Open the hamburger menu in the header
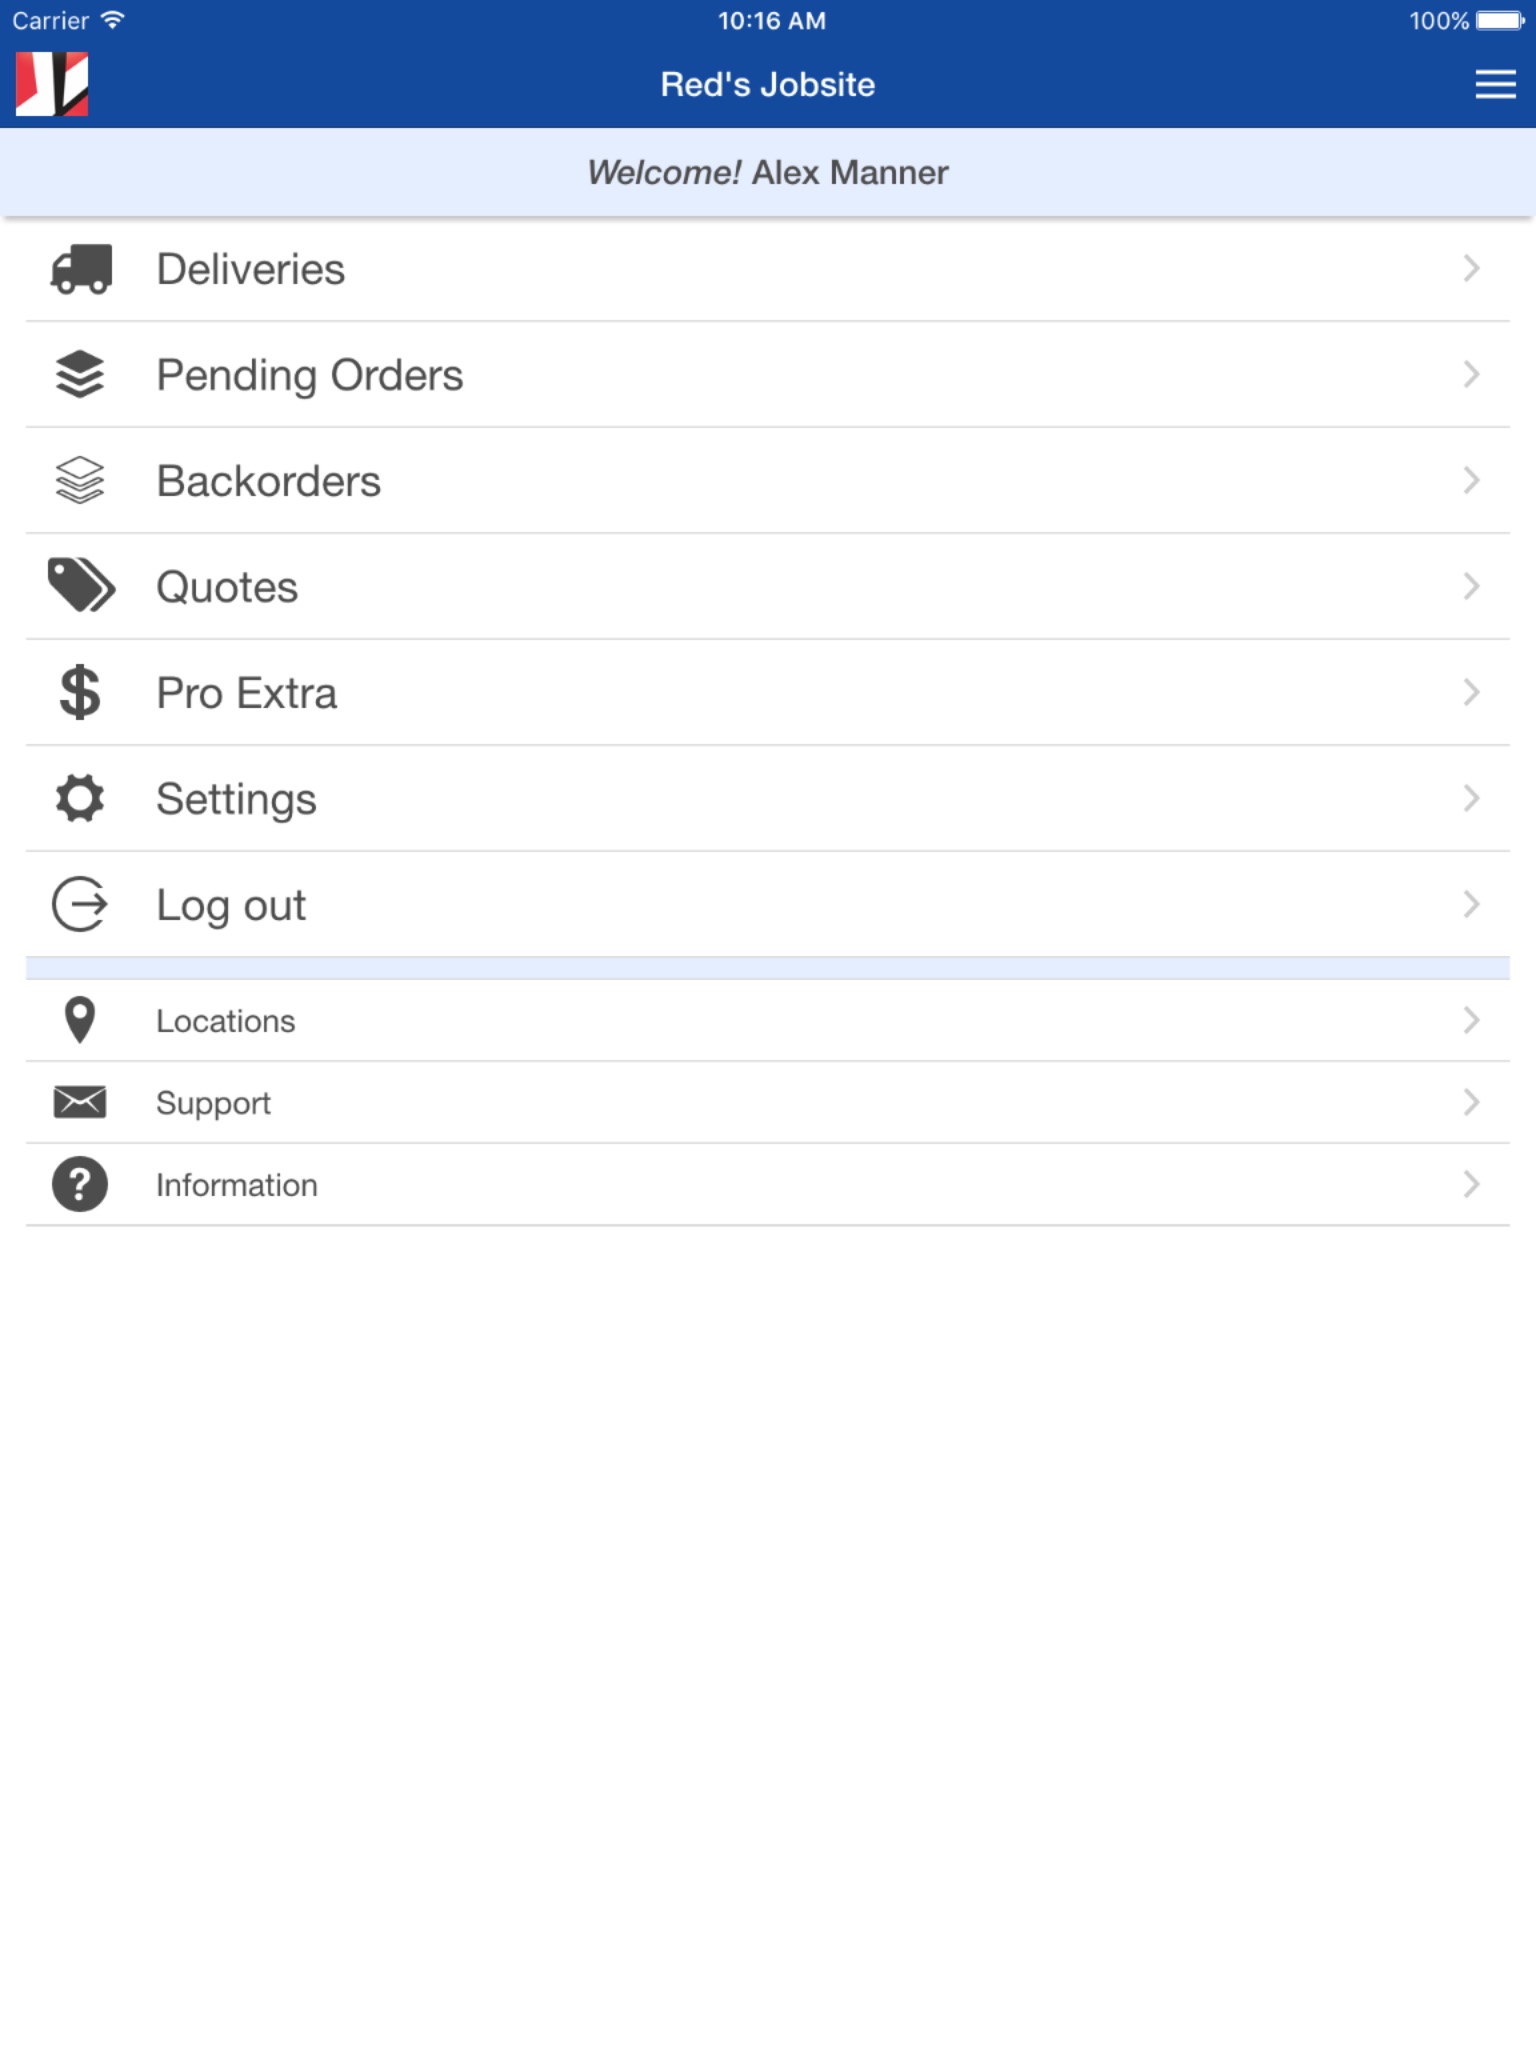The height and width of the screenshot is (2048, 1536). (x=1495, y=84)
